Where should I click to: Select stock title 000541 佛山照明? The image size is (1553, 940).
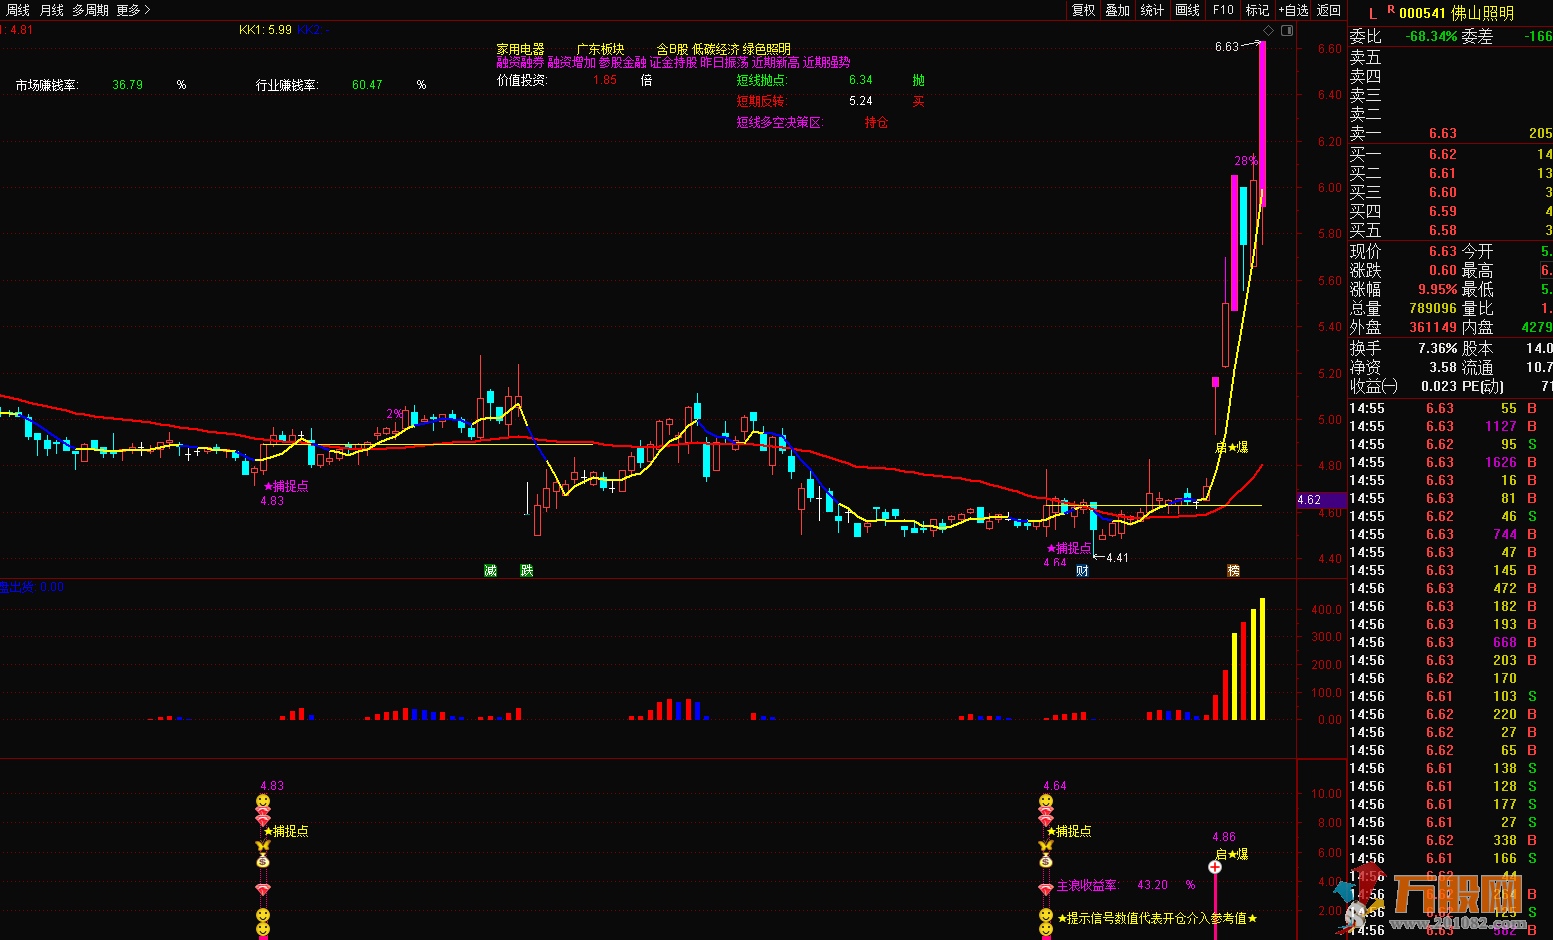pyautogui.click(x=1457, y=13)
